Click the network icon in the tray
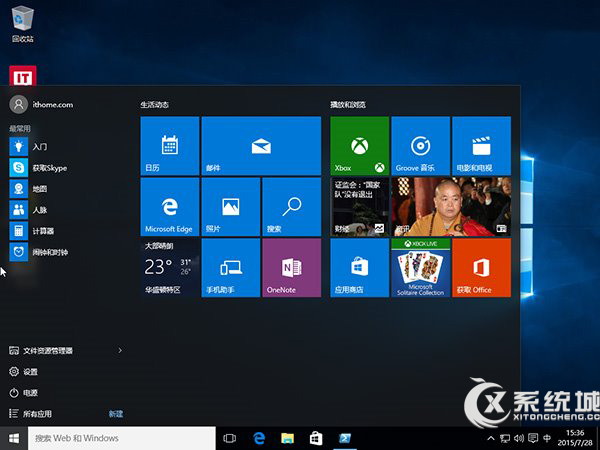This screenshot has width=600, height=450. [x=505, y=438]
